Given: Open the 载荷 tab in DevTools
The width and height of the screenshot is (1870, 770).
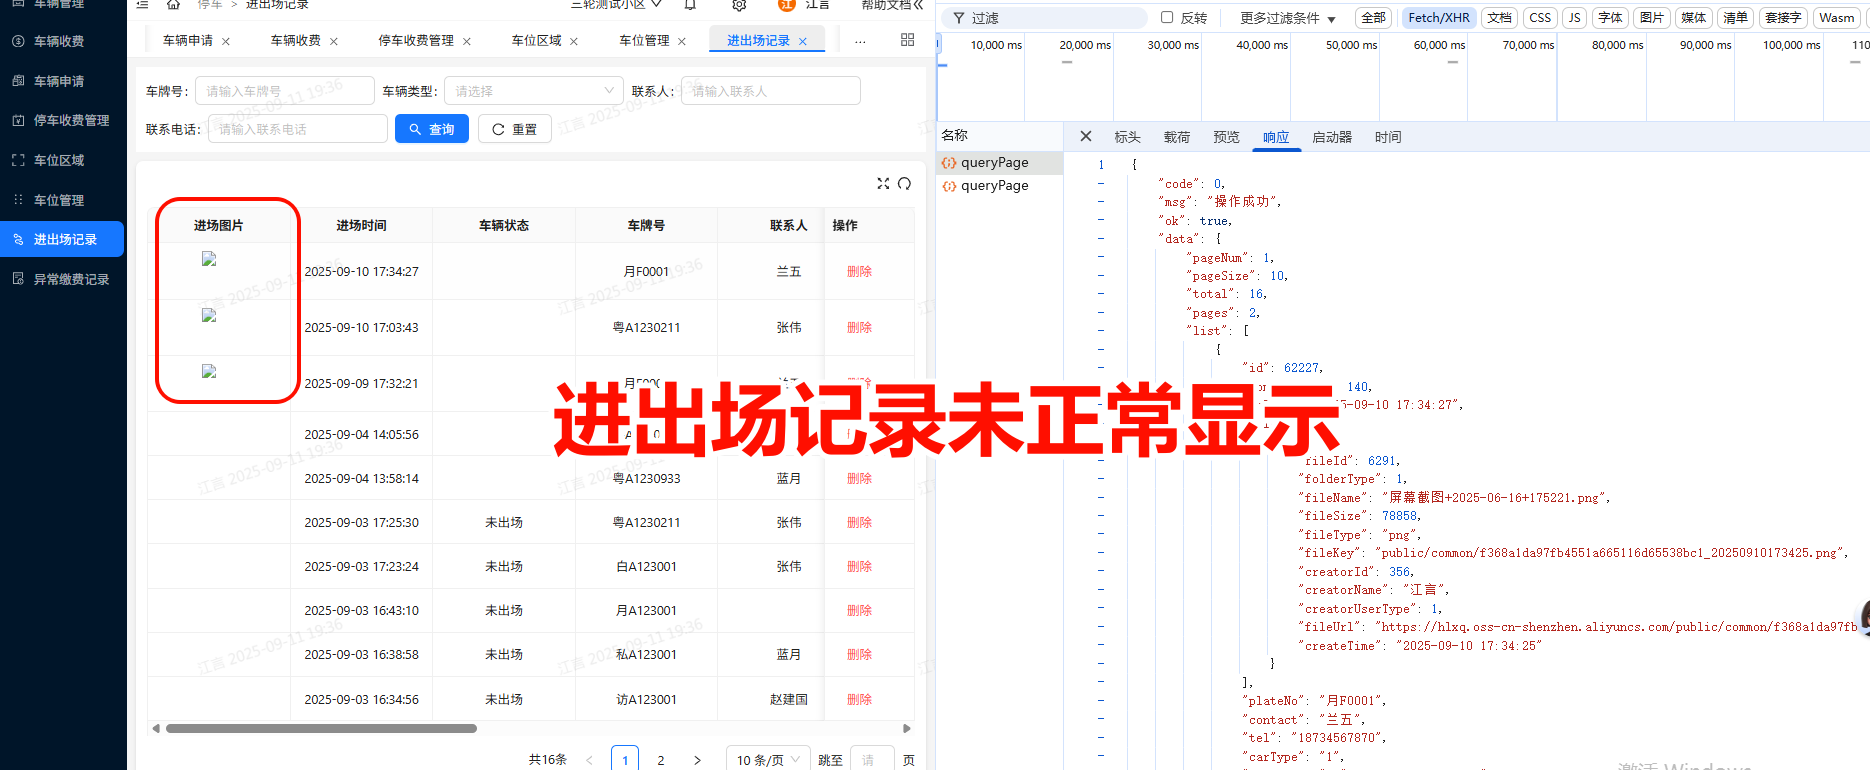Looking at the screenshot, I should pyautogui.click(x=1177, y=137).
